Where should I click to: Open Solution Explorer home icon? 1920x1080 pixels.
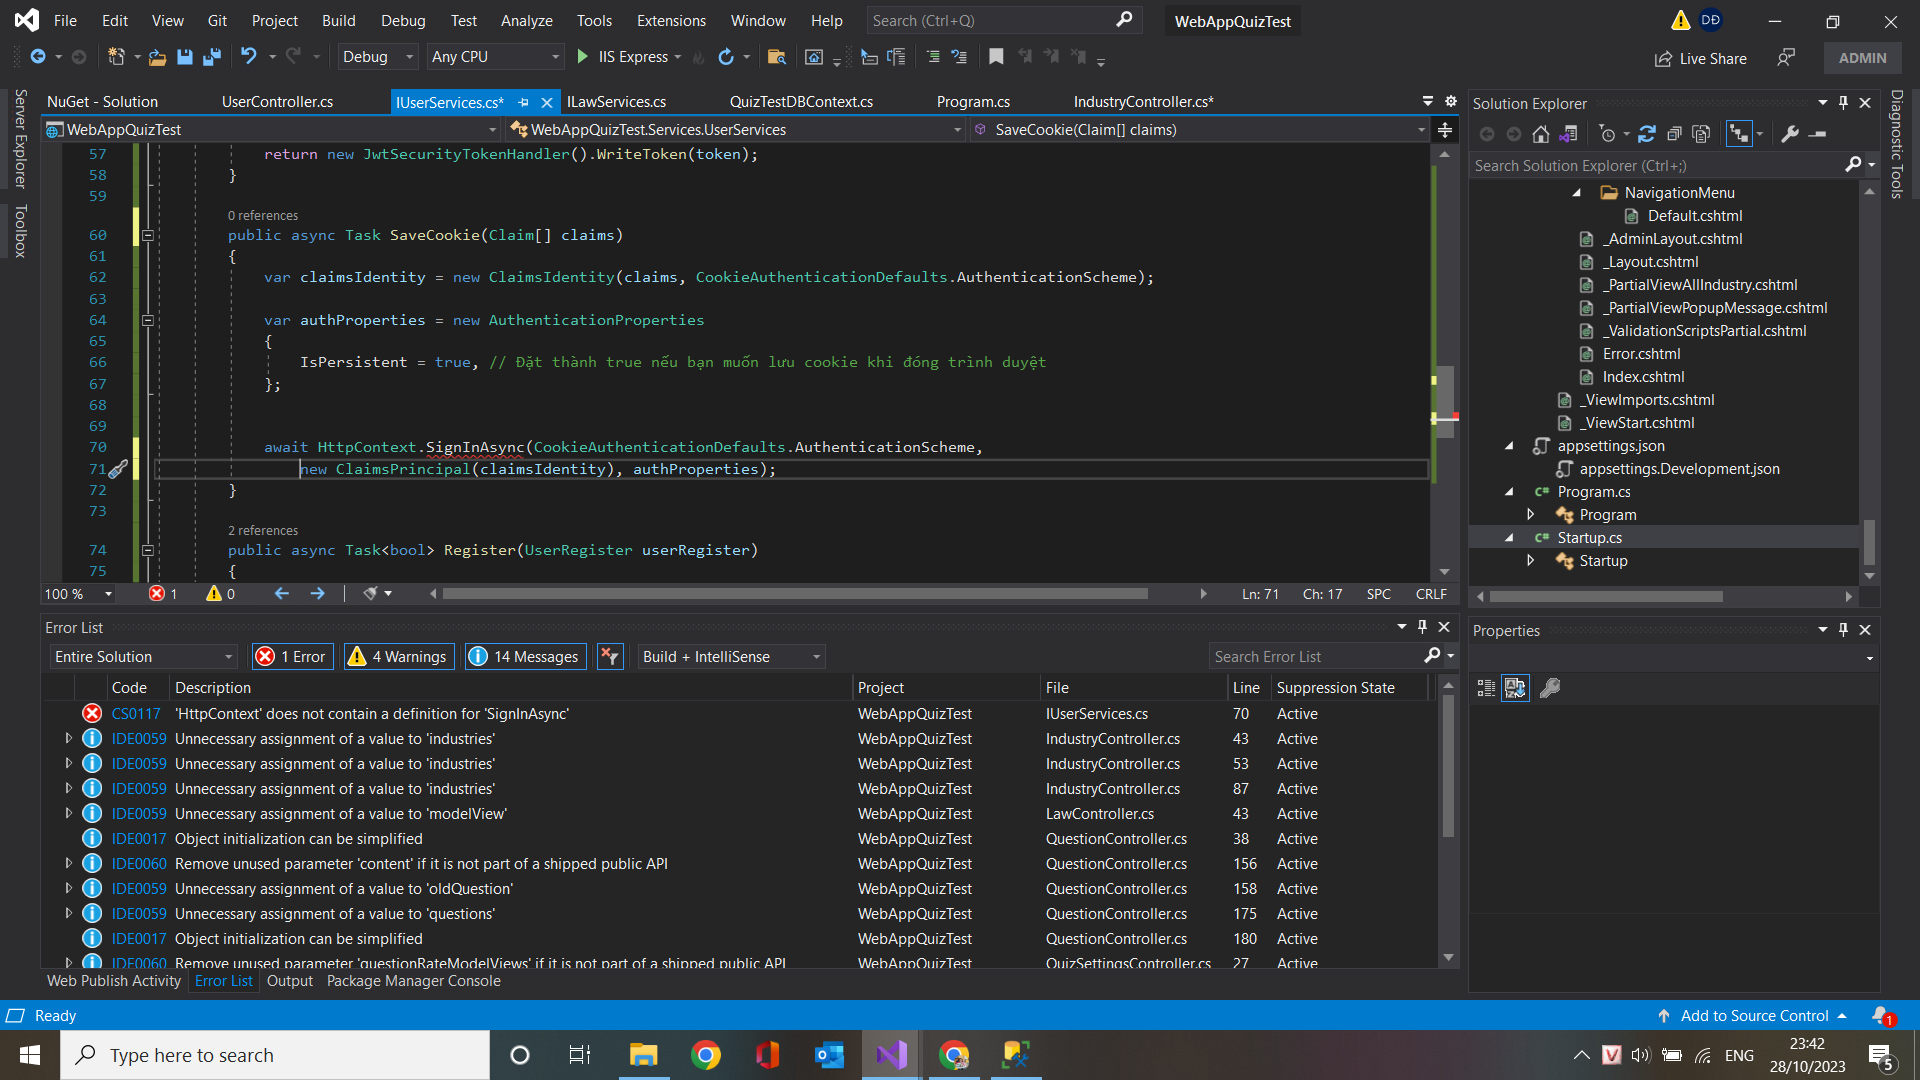[1541, 134]
